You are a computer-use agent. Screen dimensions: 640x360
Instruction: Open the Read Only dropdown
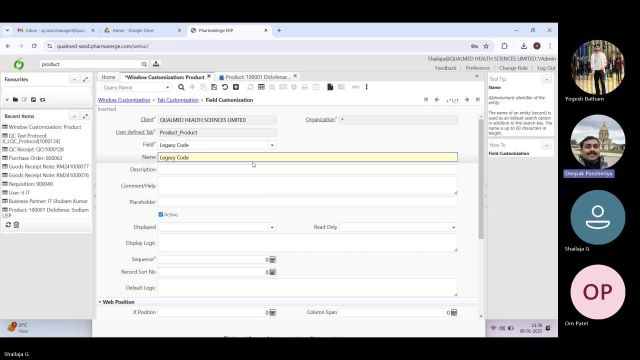[x=453, y=227]
